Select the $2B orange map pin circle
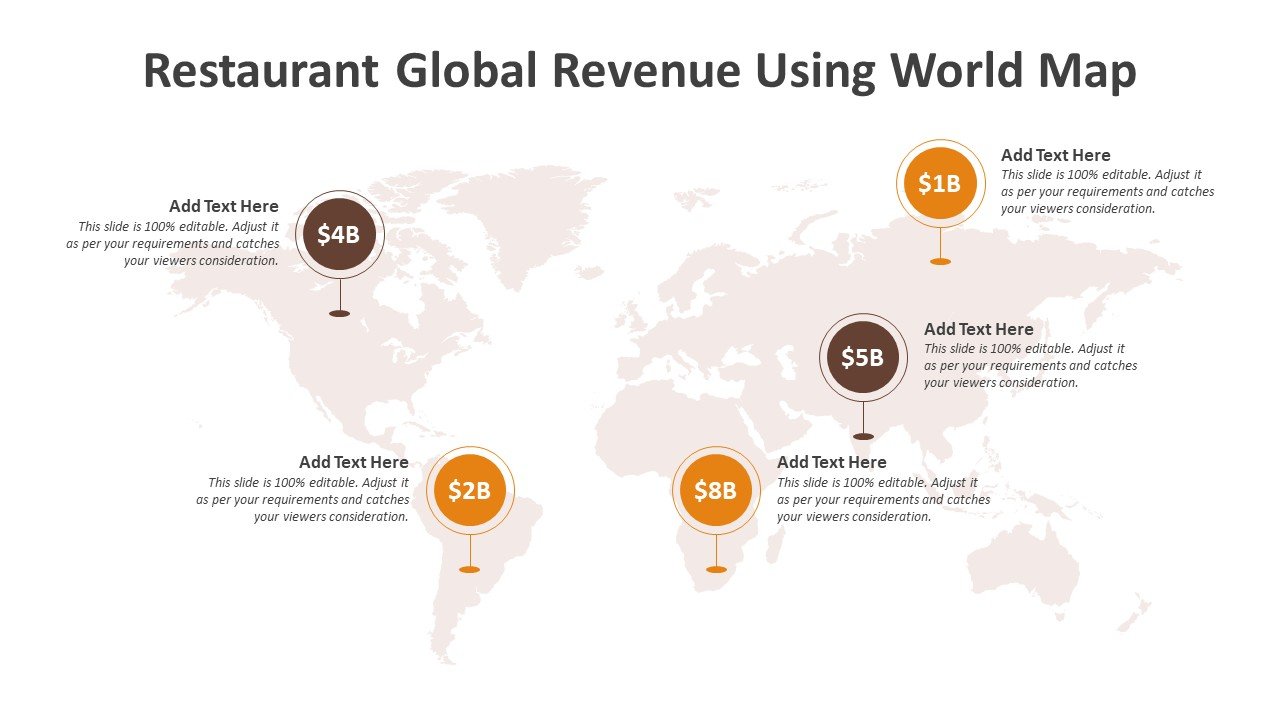The height and width of the screenshot is (720, 1280). [x=470, y=490]
